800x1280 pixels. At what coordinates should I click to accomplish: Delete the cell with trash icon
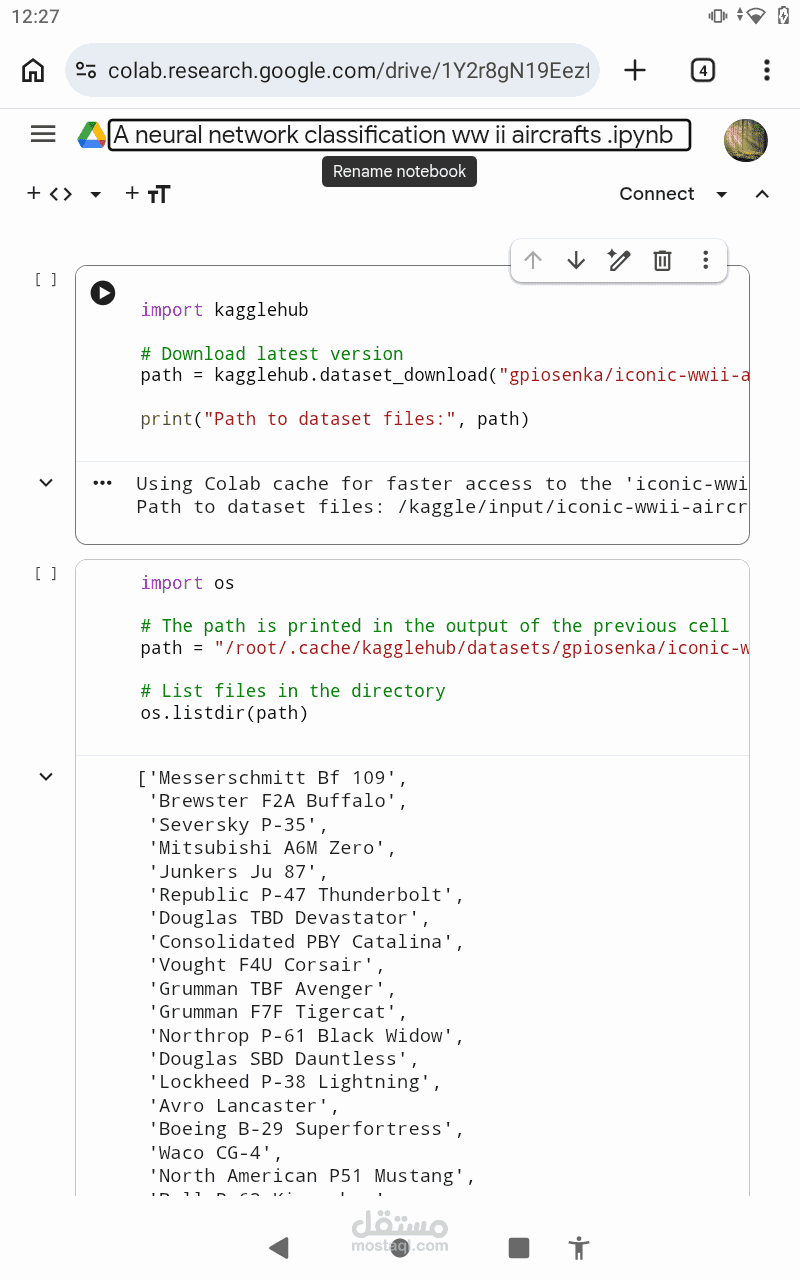point(662,261)
